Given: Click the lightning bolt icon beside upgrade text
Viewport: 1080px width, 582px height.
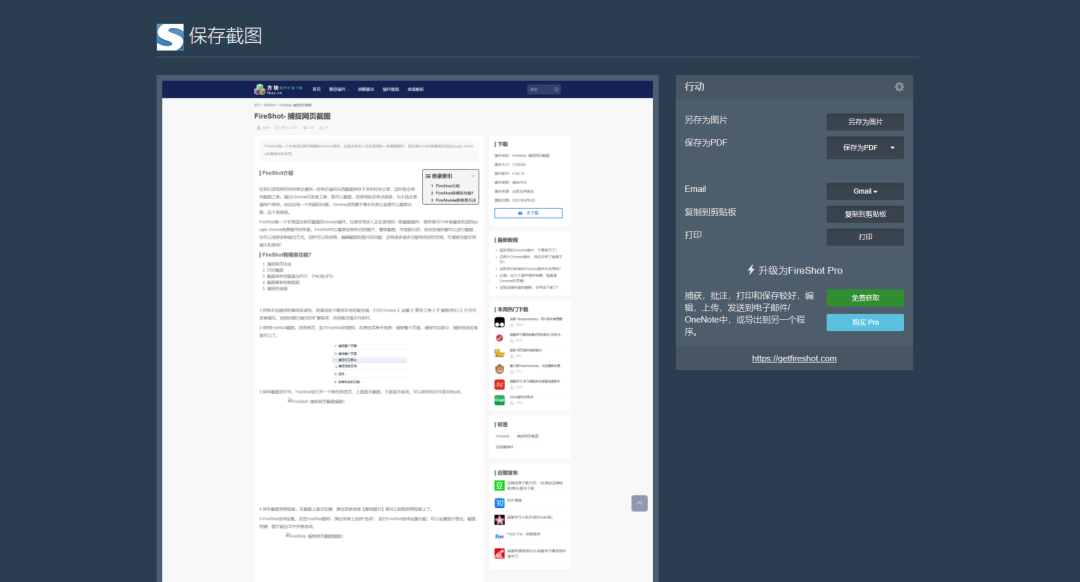Looking at the screenshot, I should point(751,270).
